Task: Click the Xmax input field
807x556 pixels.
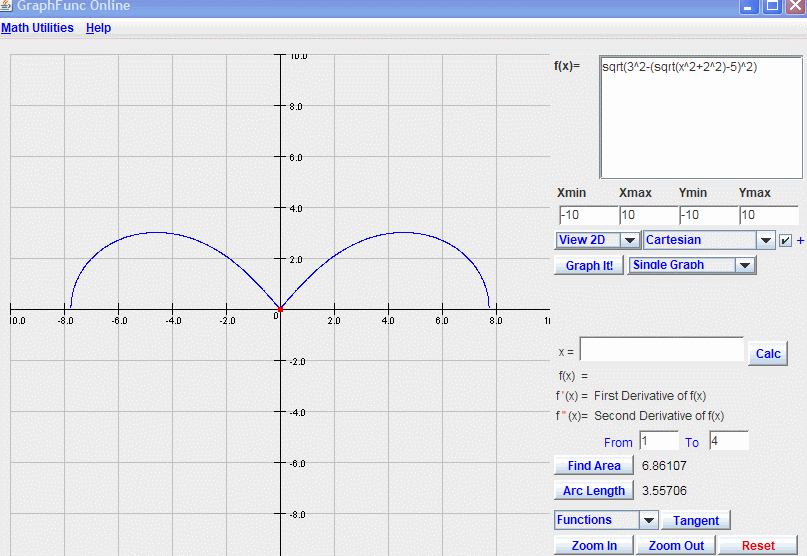Action: [648, 215]
